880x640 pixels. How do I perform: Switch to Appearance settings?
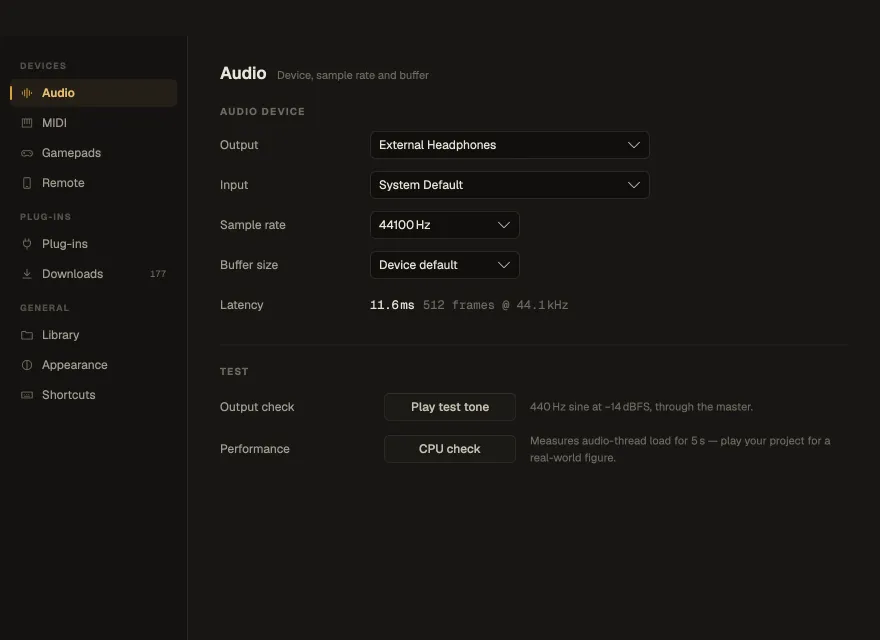tap(94, 365)
